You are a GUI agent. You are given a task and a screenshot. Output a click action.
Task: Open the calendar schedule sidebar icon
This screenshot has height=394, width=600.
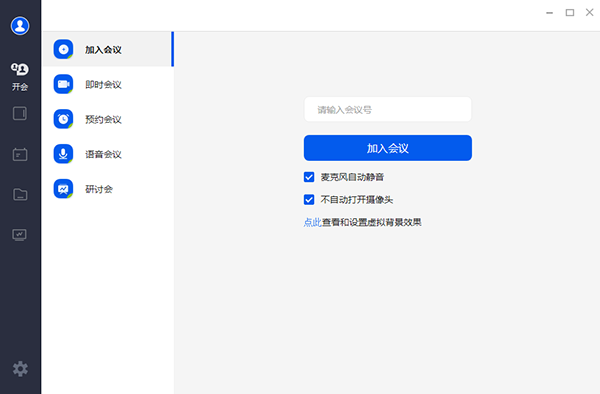[20, 154]
